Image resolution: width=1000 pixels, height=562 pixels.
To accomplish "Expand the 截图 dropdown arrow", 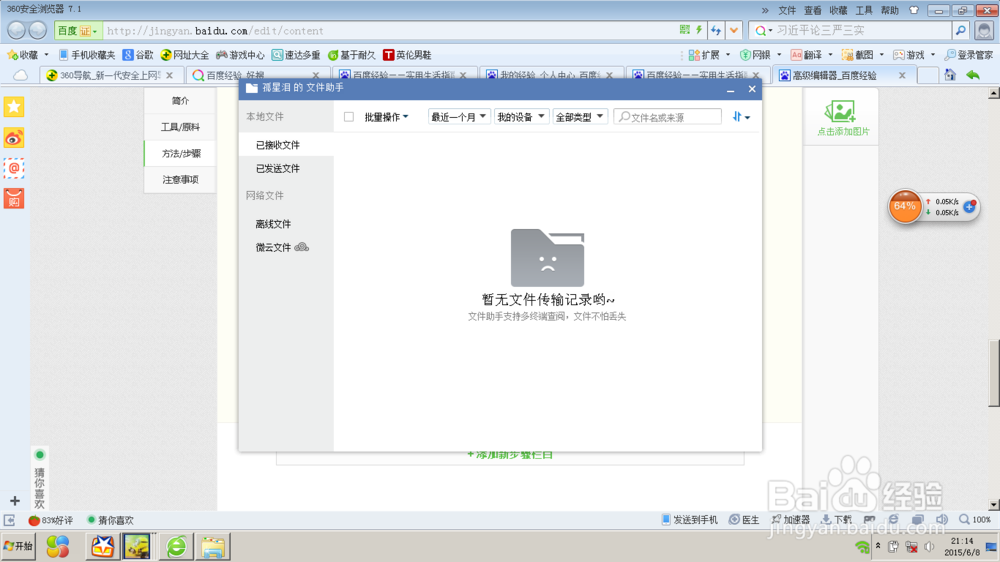I will pyautogui.click(x=881, y=55).
